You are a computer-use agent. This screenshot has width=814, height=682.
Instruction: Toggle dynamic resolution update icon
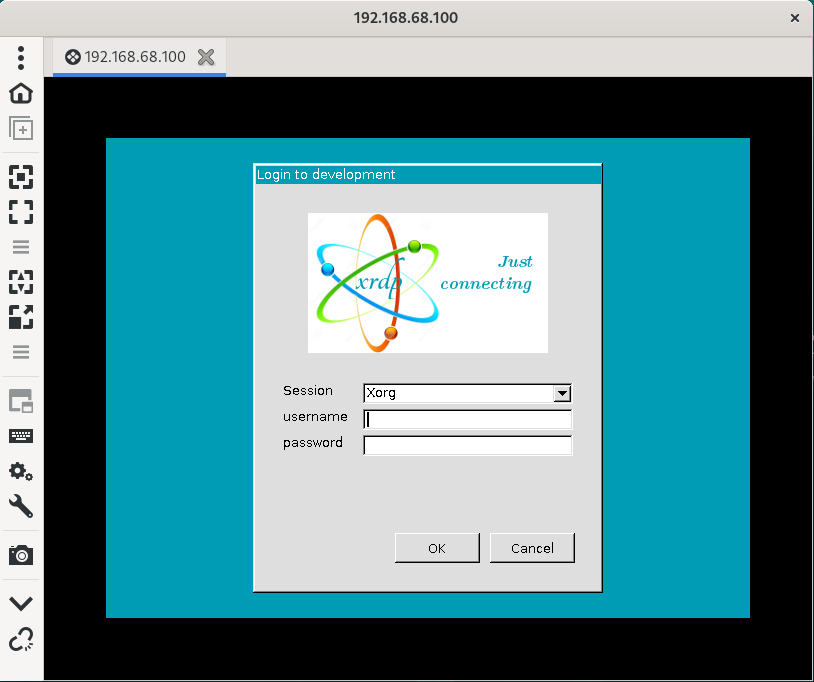pos(21,282)
